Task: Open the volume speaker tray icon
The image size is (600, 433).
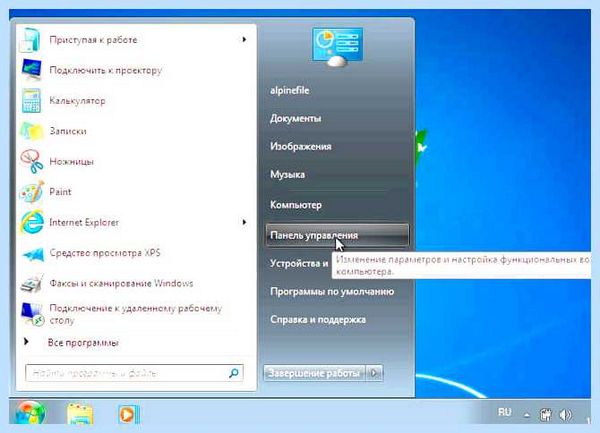Action: [x=565, y=414]
